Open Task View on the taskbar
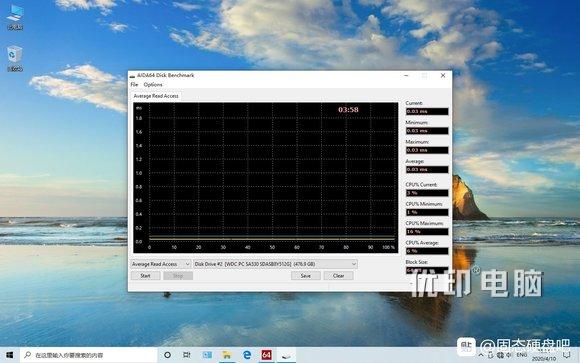The height and width of the screenshot is (363, 580). click(x=187, y=355)
